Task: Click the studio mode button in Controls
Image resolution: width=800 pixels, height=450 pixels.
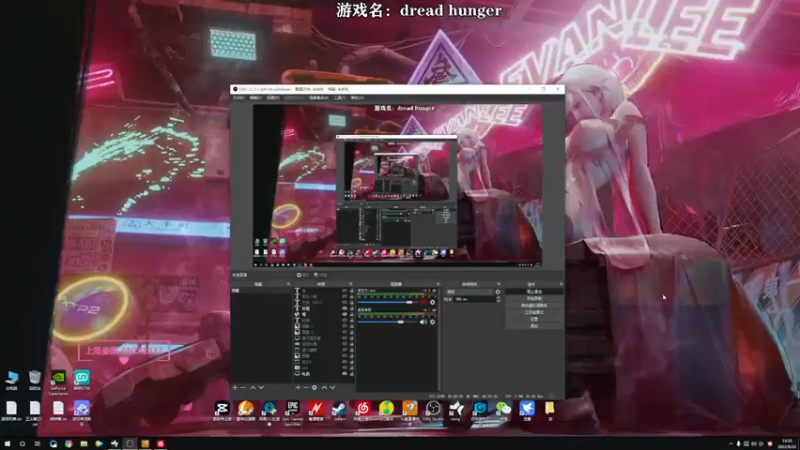Action: 534,312
